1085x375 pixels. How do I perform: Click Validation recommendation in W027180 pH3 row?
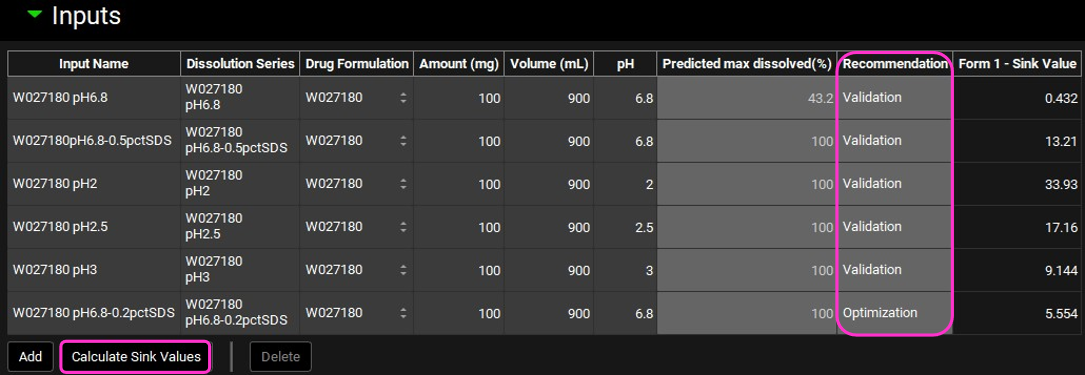[x=895, y=270]
